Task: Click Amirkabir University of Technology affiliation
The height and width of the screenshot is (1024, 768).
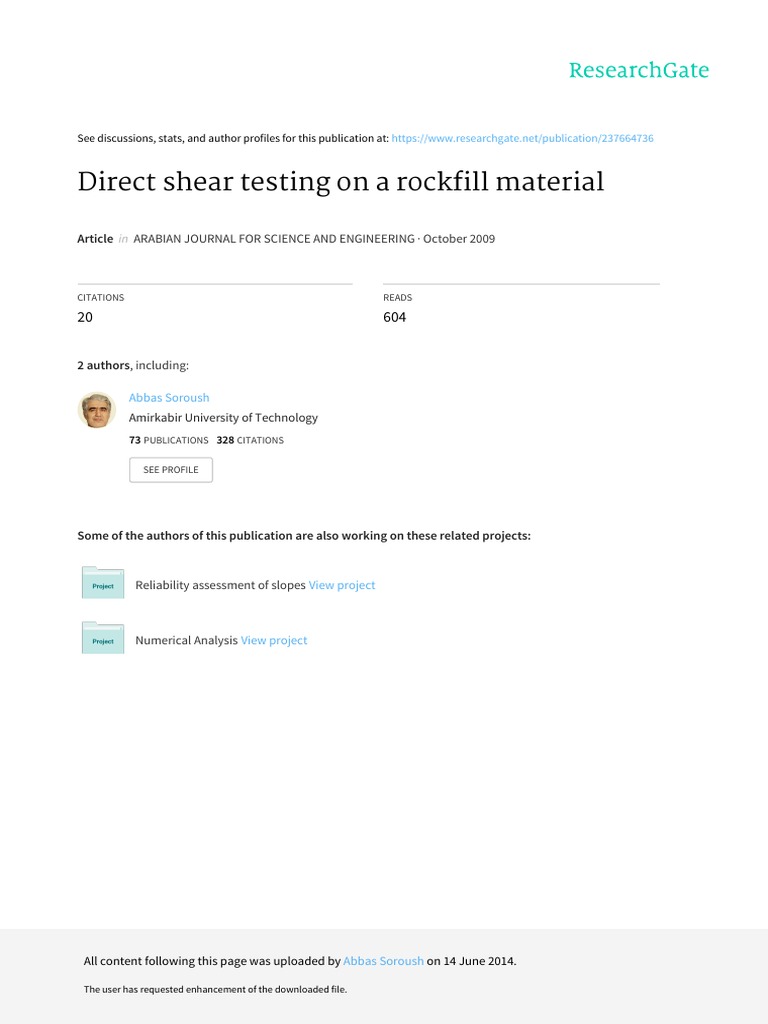Action: (x=223, y=418)
